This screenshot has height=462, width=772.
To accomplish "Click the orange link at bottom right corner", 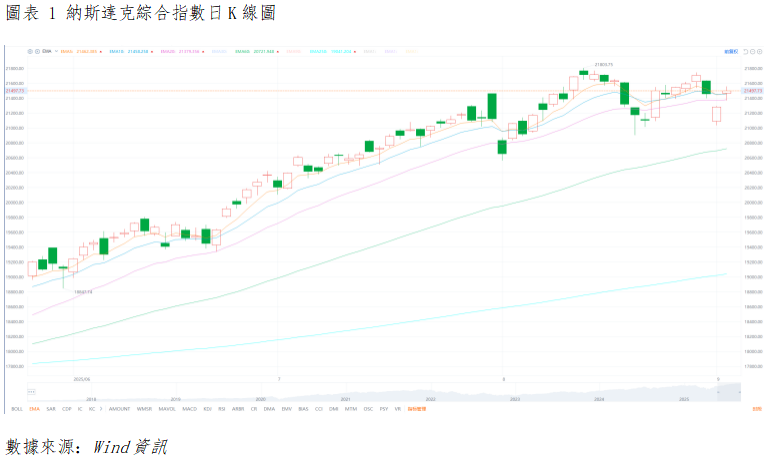I will [757, 409].
